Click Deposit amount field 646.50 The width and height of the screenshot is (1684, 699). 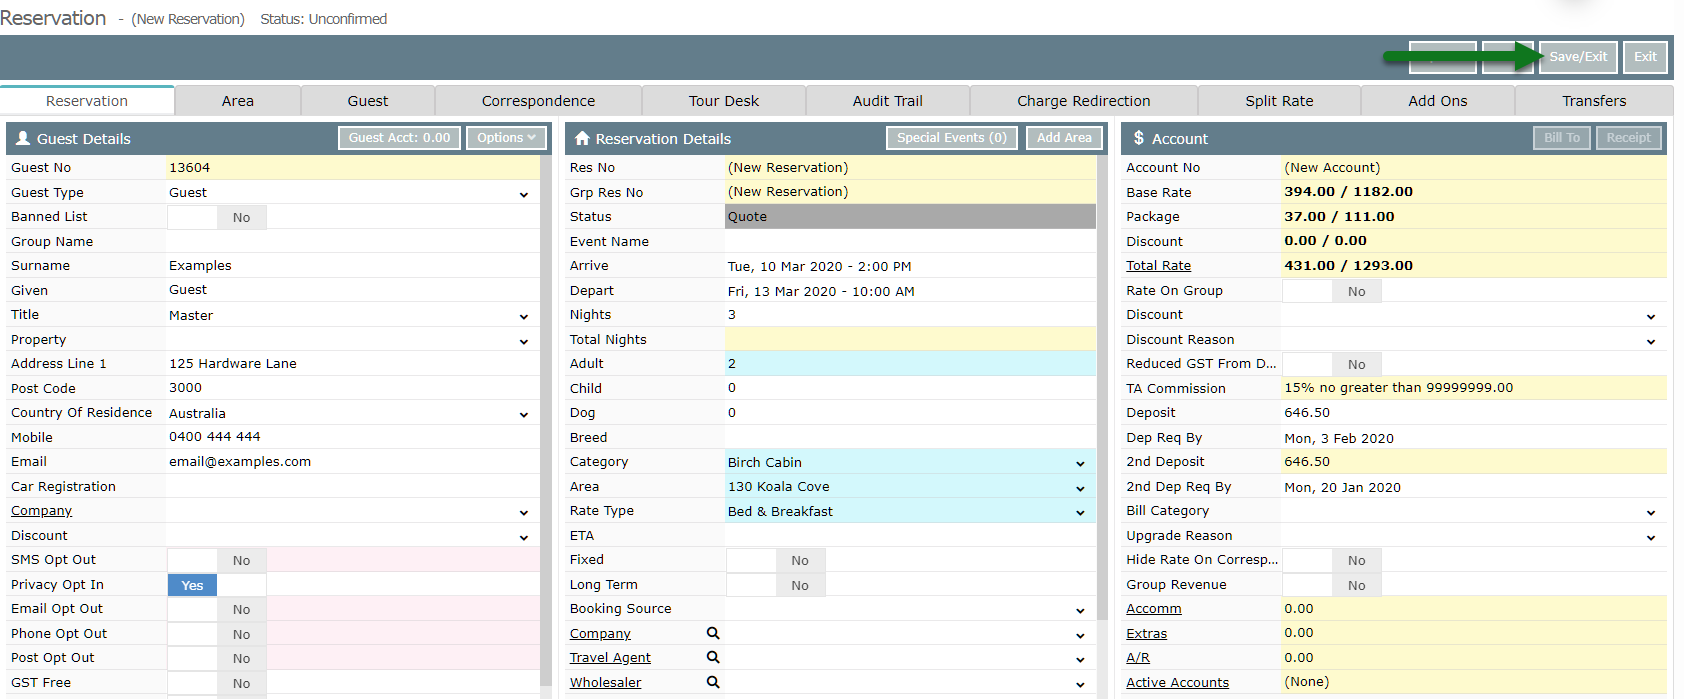[1474, 413]
